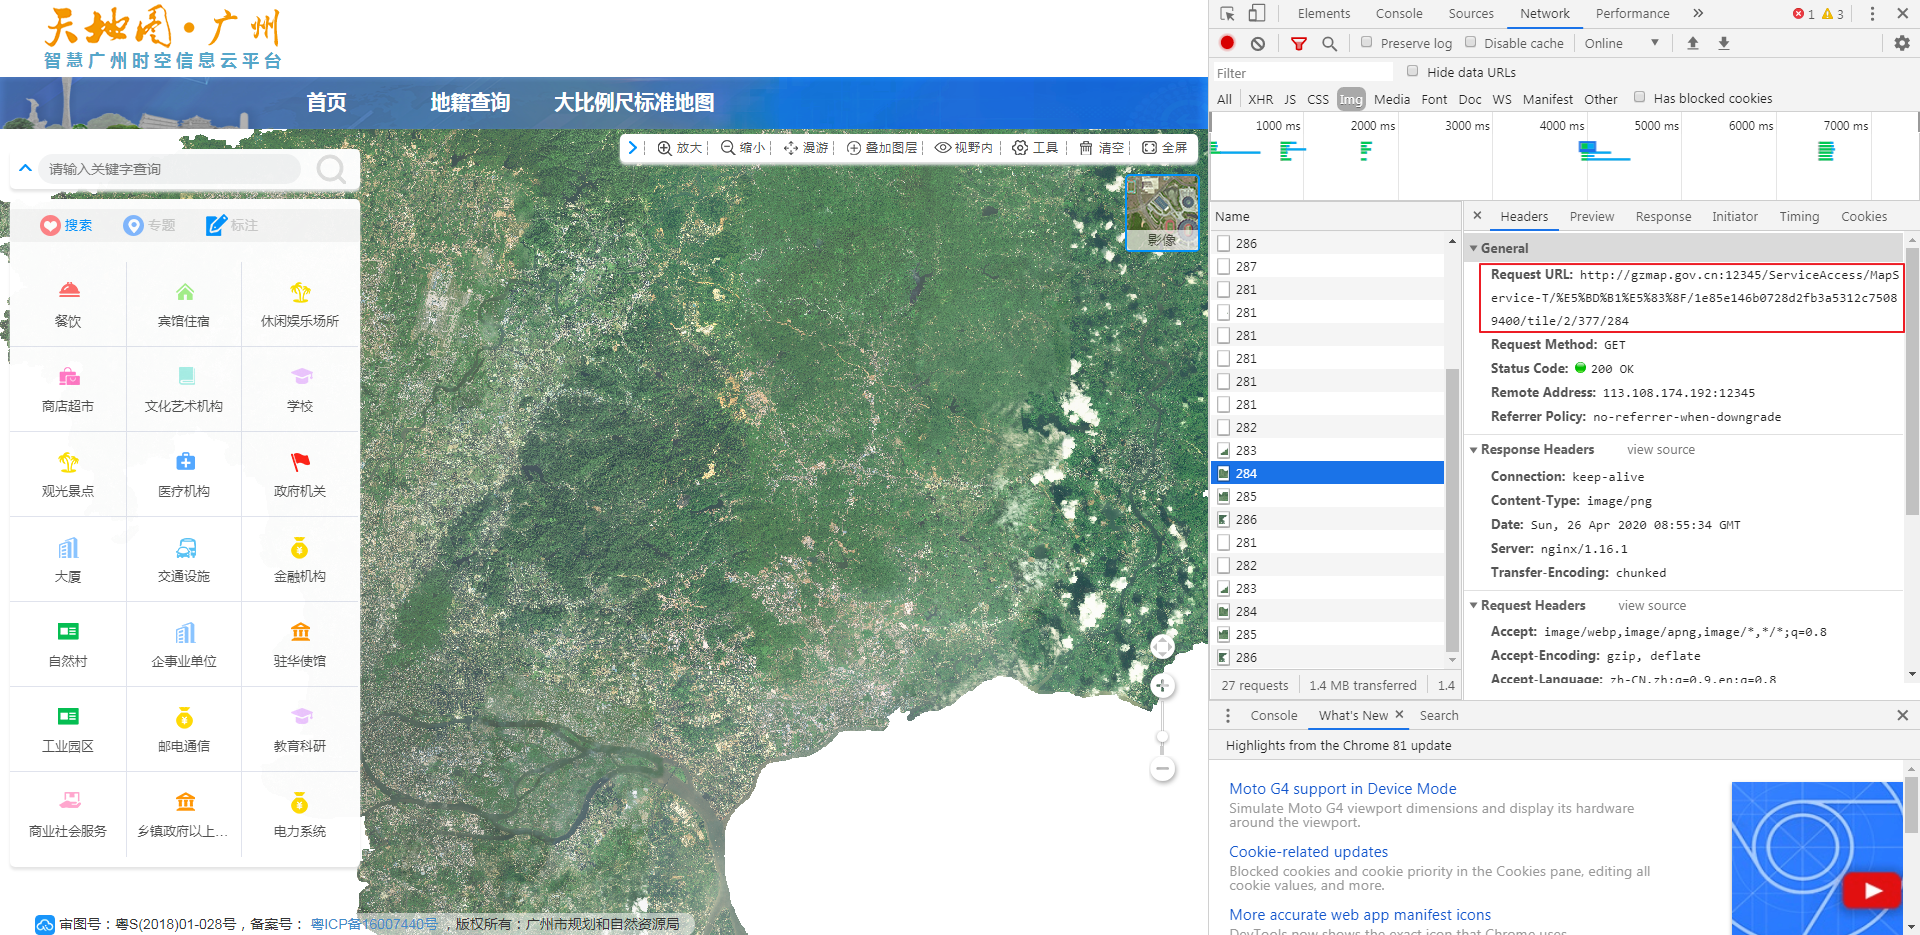Collapse the search panel chevron
Screen dimensions: 1920x935
pos(26,168)
